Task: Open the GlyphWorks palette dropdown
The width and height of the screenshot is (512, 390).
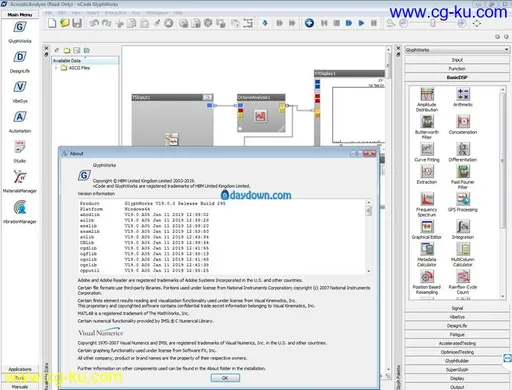Action: [x=457, y=50]
